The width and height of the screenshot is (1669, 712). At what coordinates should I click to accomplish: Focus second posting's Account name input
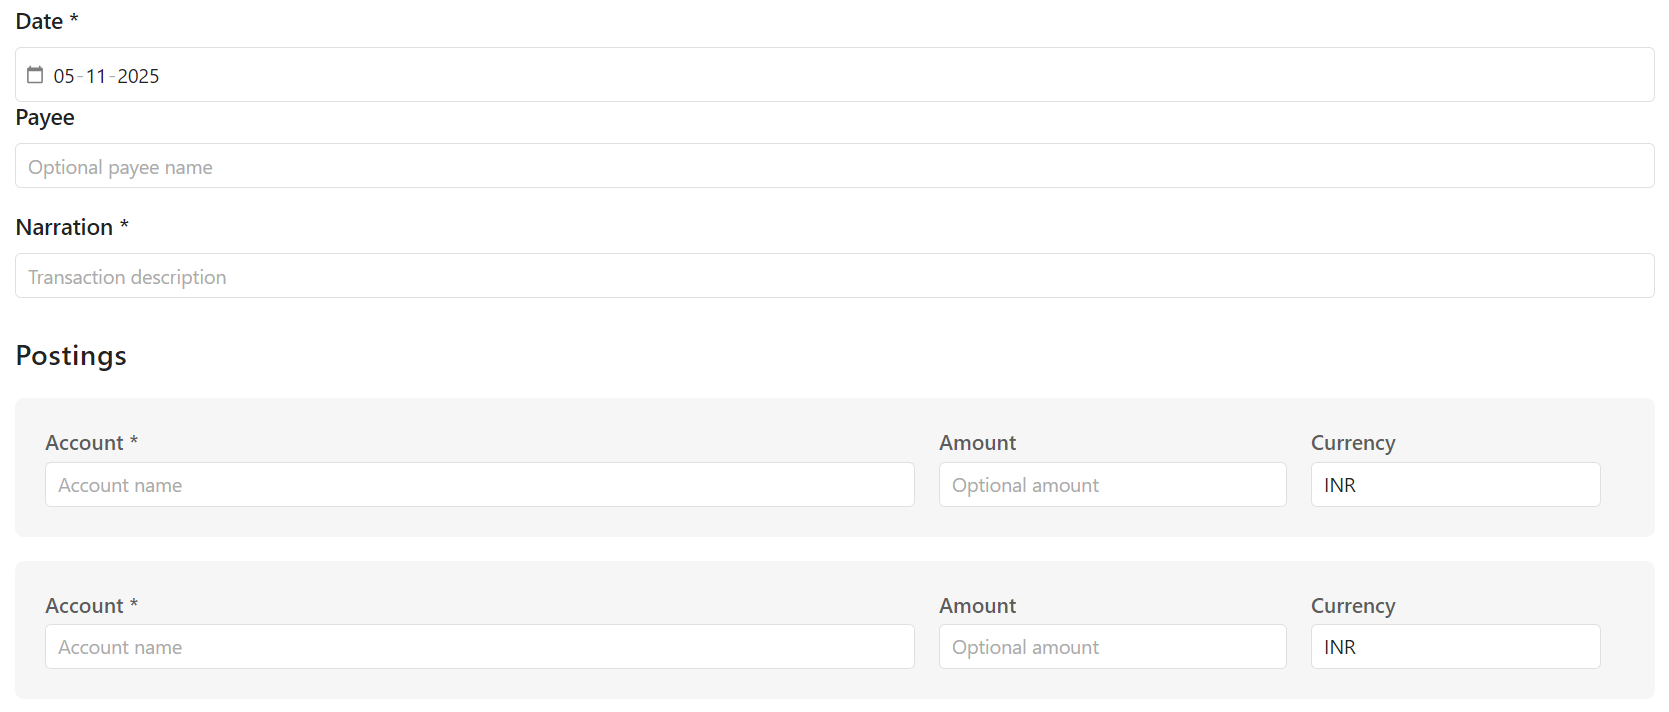coord(479,647)
